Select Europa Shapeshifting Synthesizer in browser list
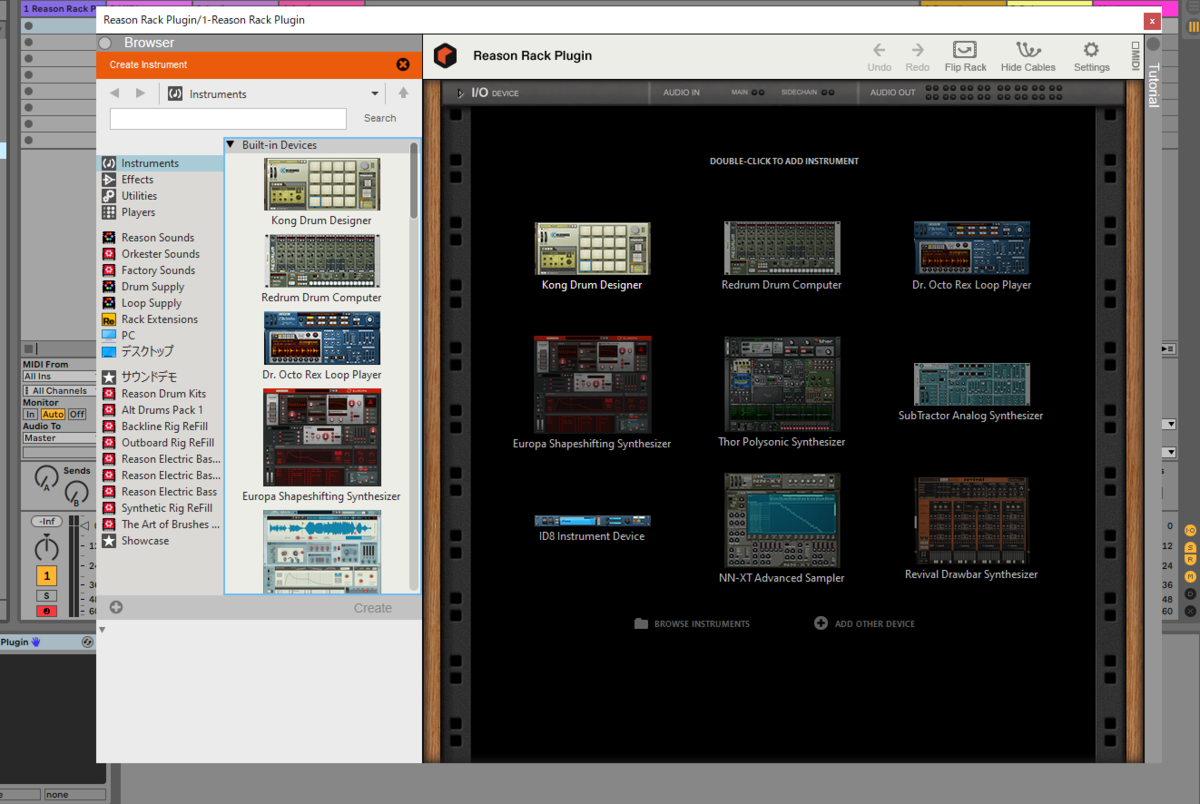The image size is (1200, 804). pos(321,445)
